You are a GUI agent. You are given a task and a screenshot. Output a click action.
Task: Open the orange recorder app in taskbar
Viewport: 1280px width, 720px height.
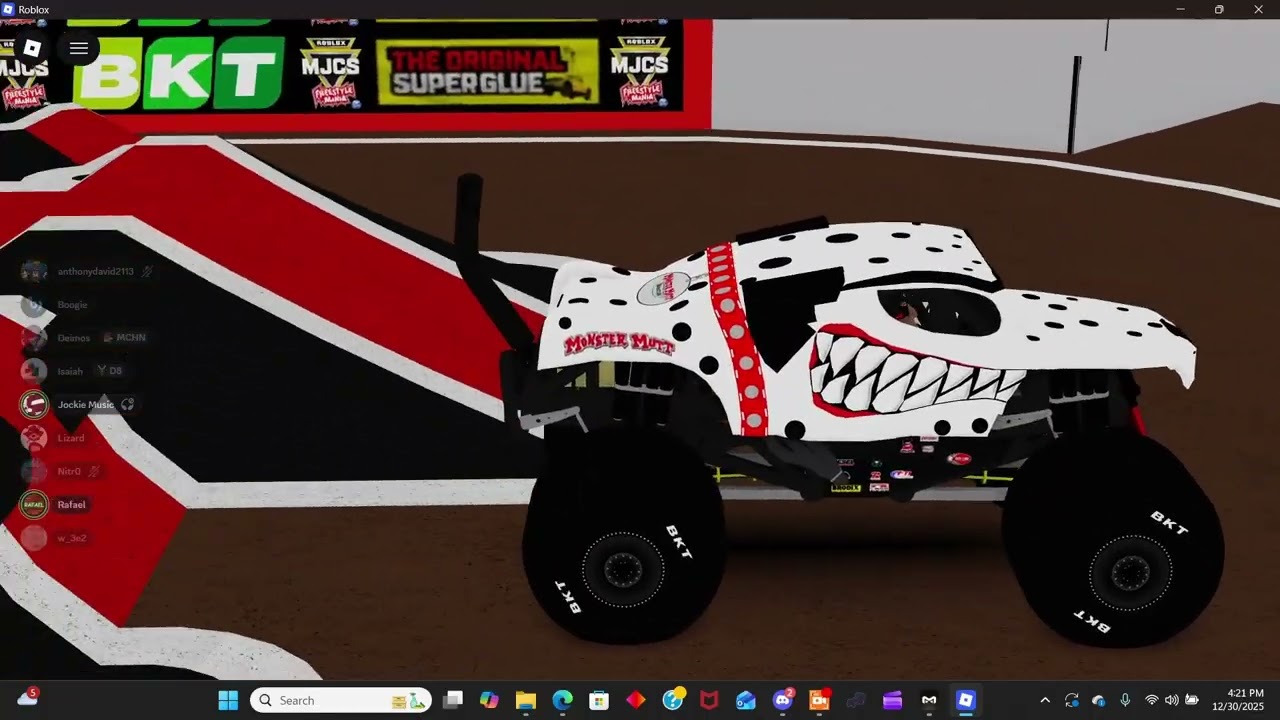(819, 700)
